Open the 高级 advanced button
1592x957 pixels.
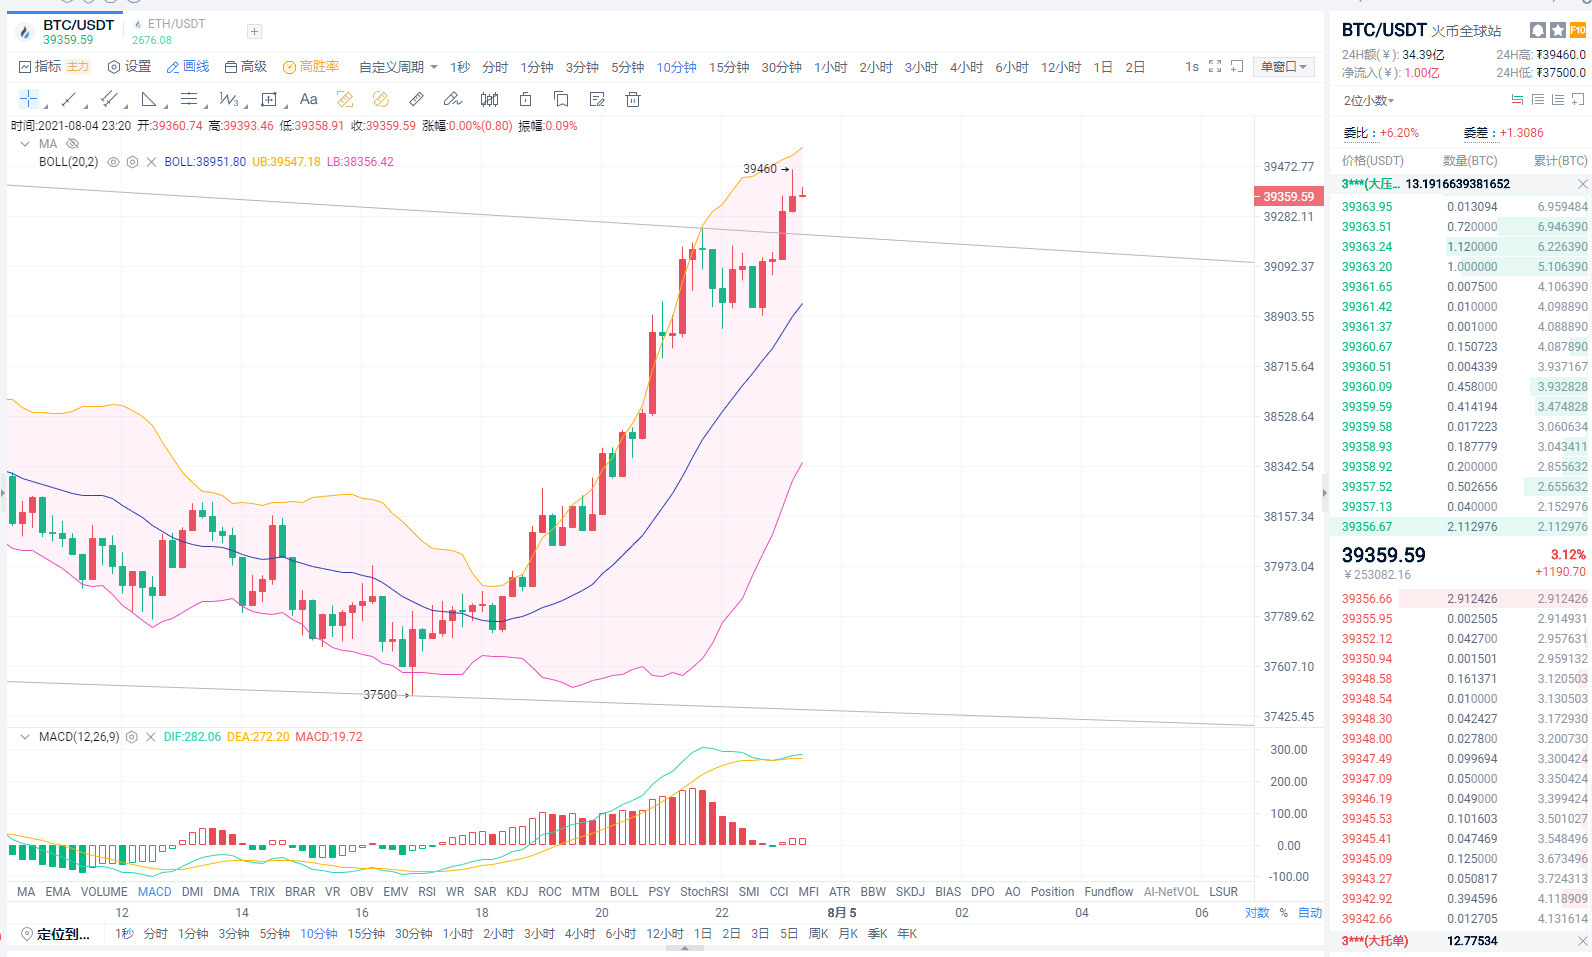coord(246,67)
